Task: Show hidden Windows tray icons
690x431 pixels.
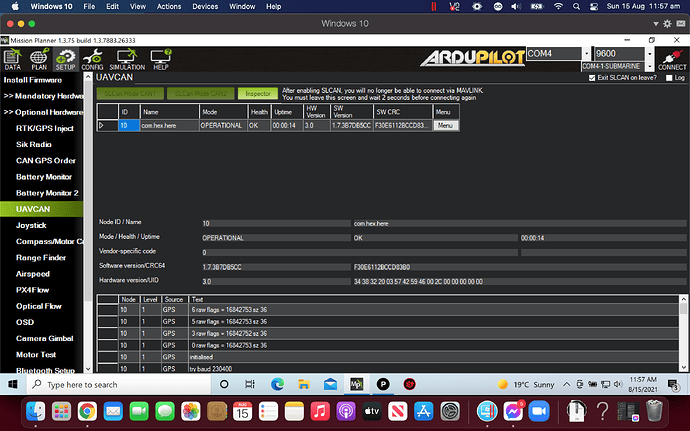Action: (567, 384)
